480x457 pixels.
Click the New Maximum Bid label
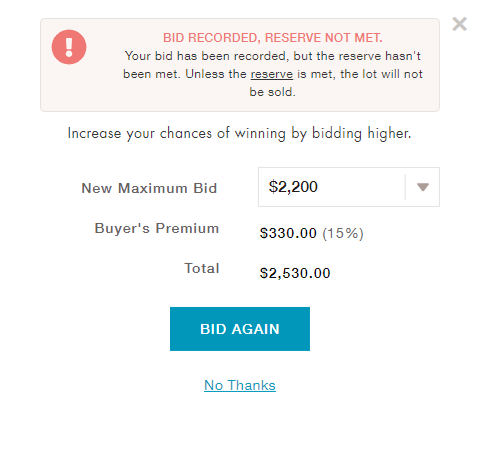149,188
